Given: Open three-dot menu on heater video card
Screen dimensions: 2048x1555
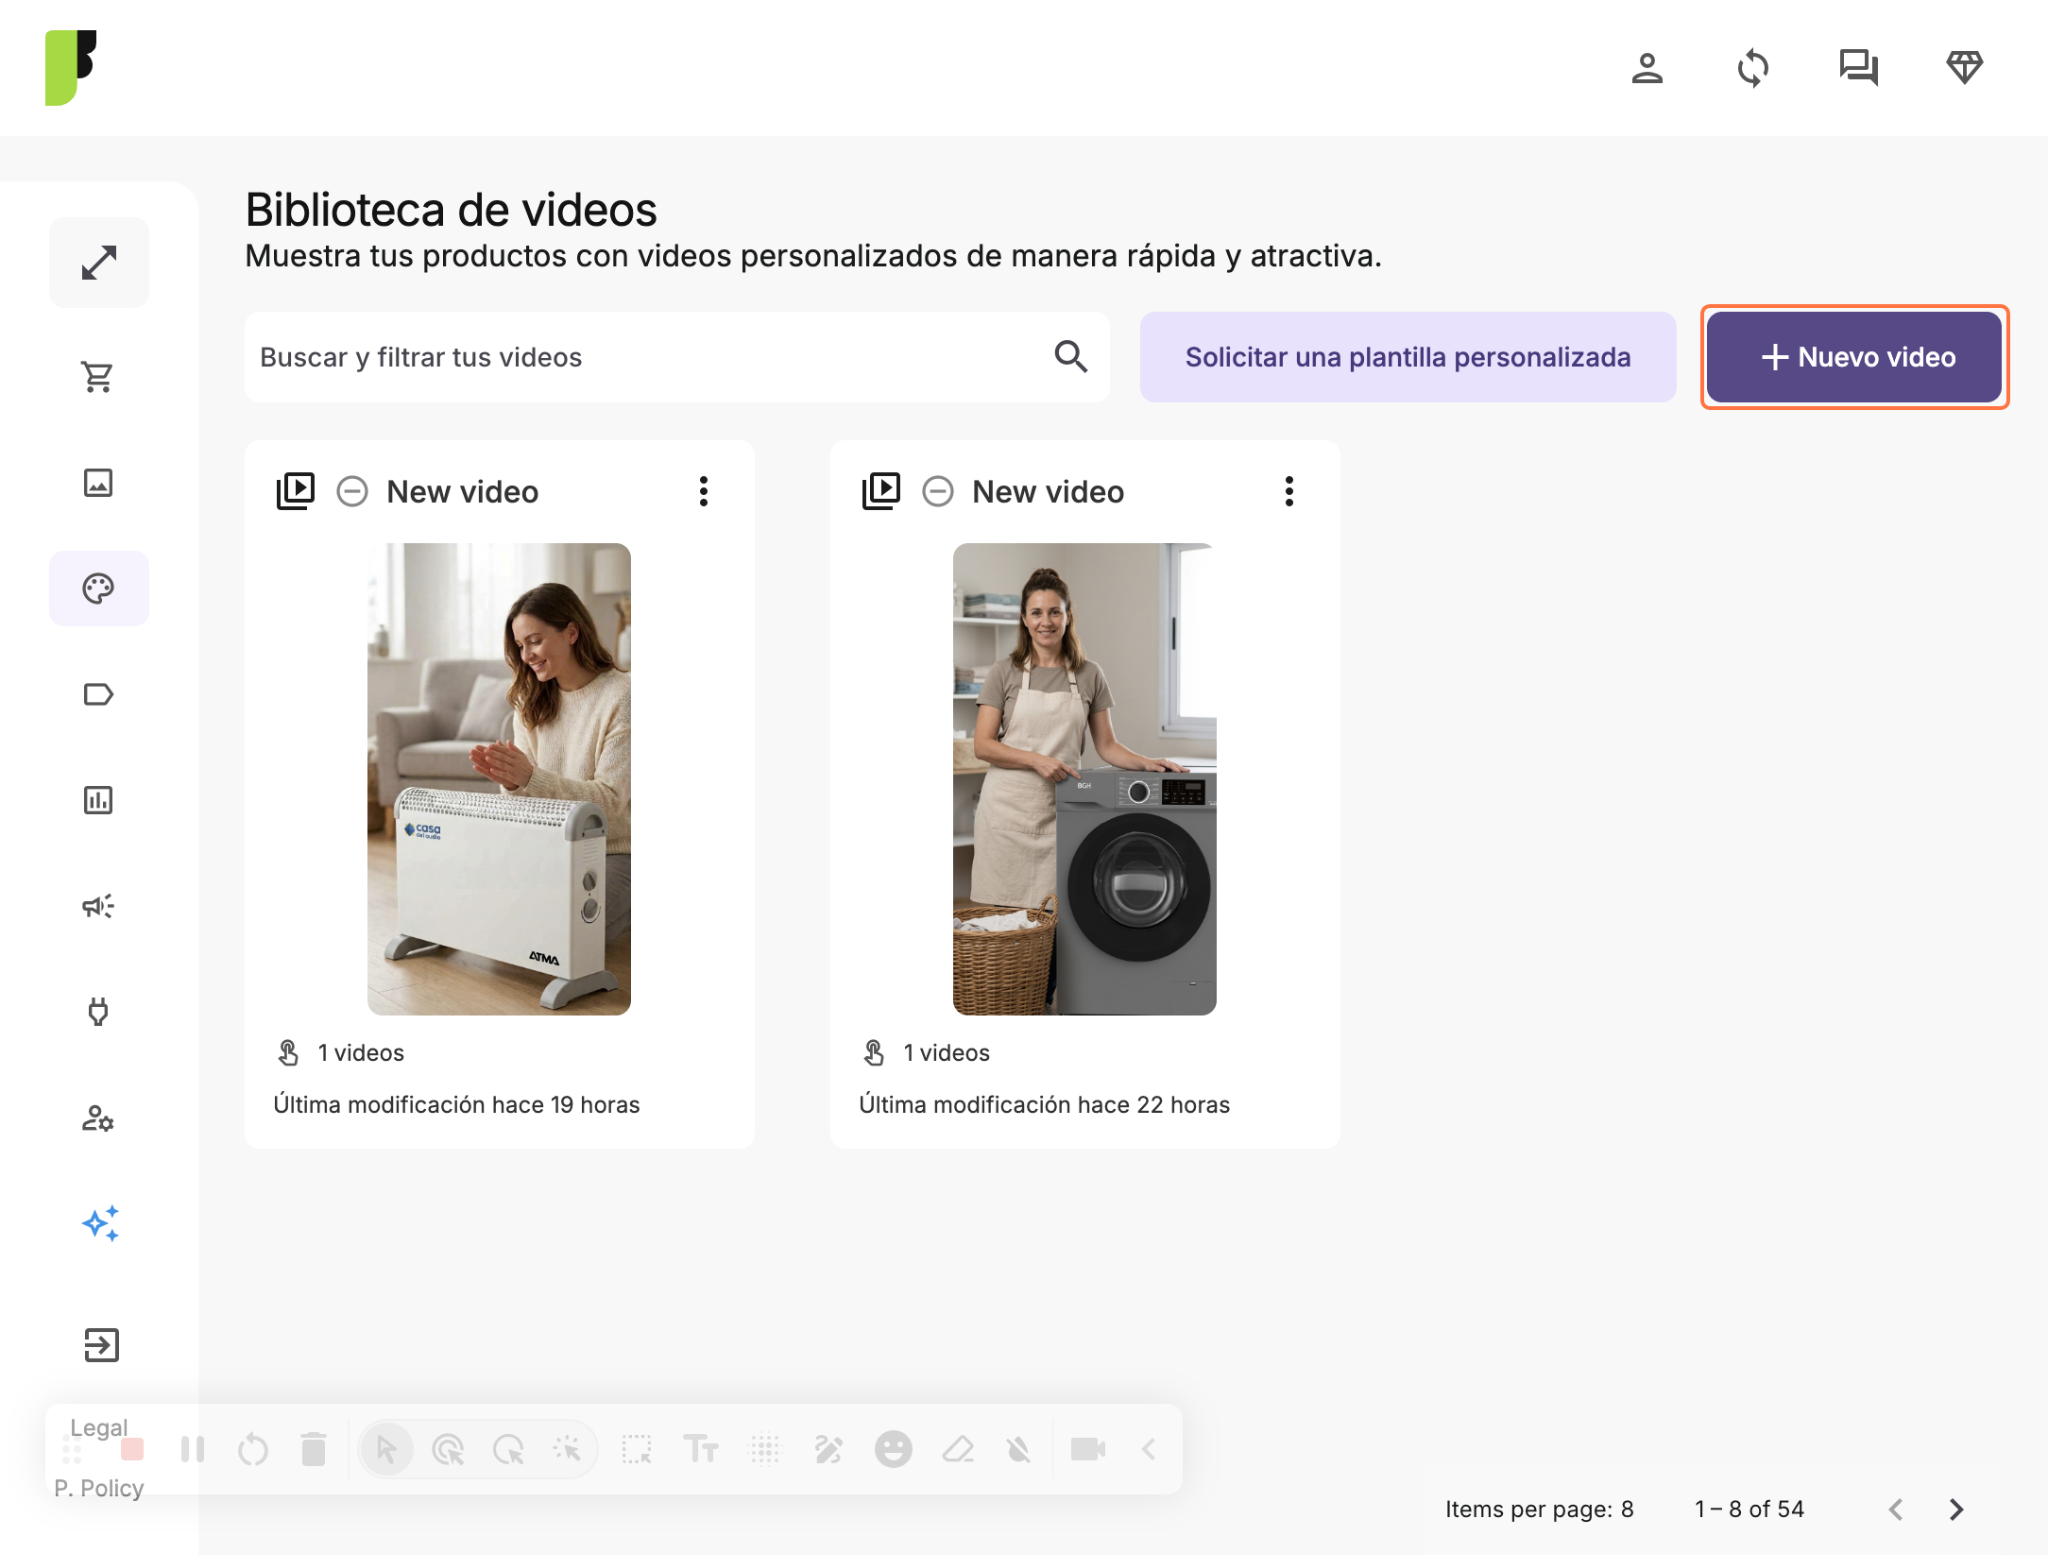Looking at the screenshot, I should (704, 491).
